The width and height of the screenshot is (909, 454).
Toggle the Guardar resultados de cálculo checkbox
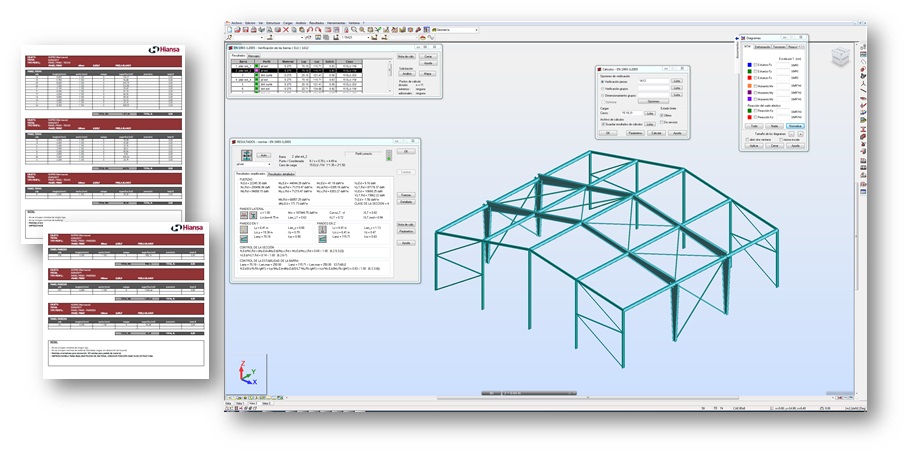point(605,123)
